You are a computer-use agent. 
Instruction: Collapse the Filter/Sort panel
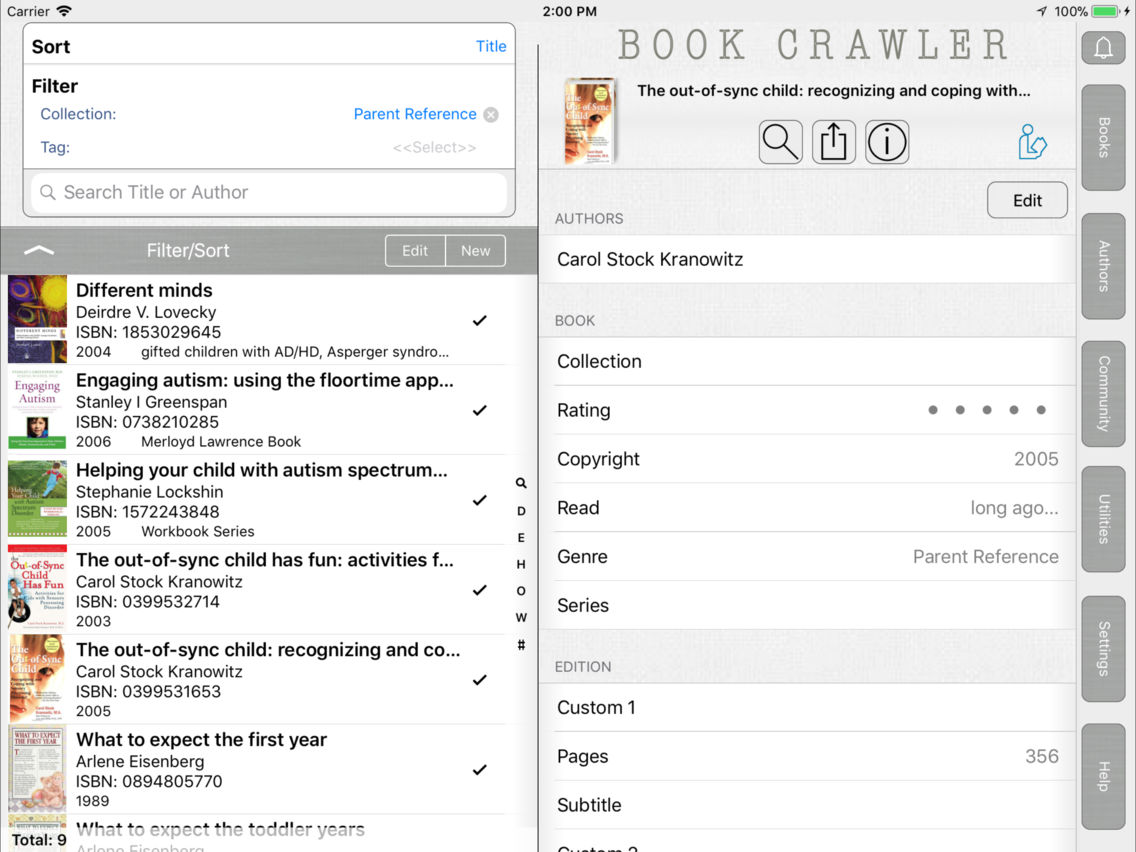click(38, 251)
